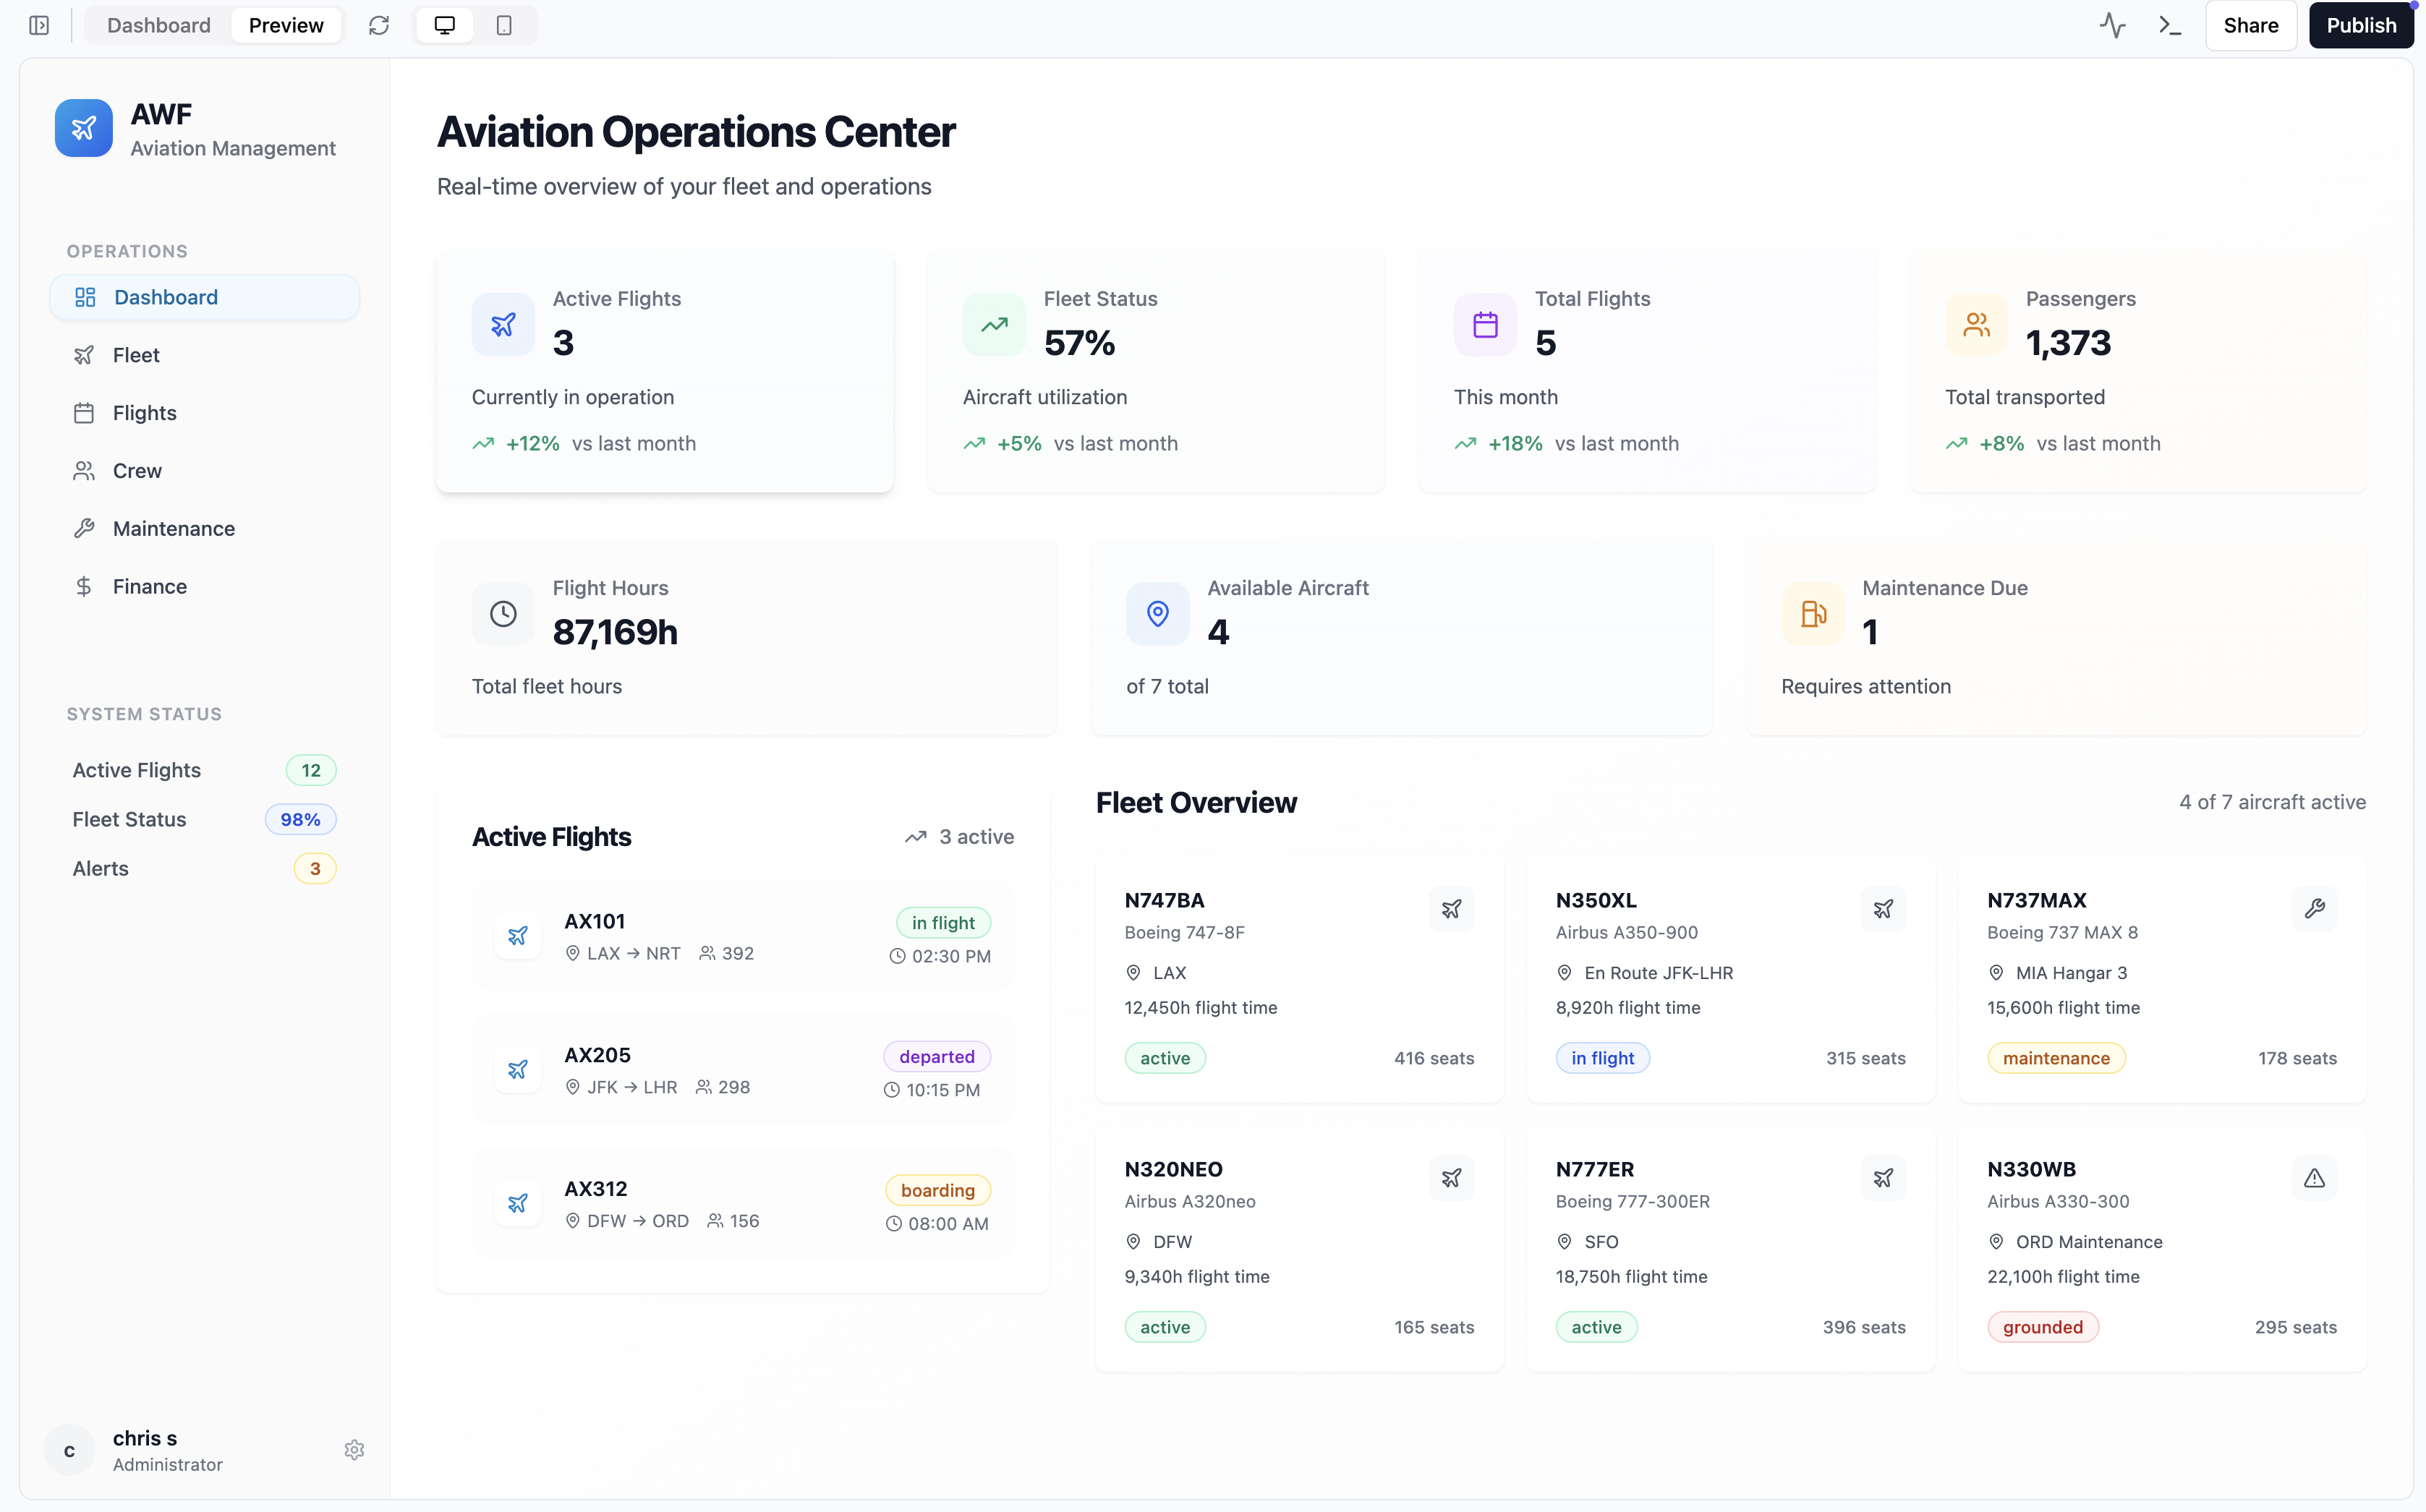Open Maintenance in the sidebar
The width and height of the screenshot is (2426, 1512).
173,528
